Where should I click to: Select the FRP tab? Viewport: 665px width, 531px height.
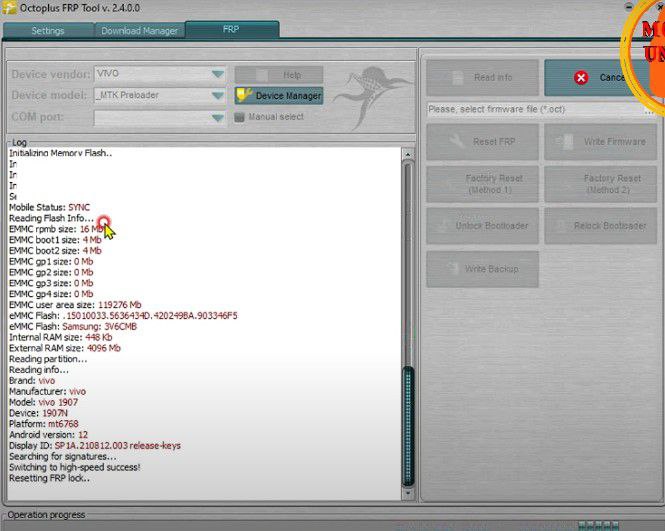pyautogui.click(x=232, y=29)
